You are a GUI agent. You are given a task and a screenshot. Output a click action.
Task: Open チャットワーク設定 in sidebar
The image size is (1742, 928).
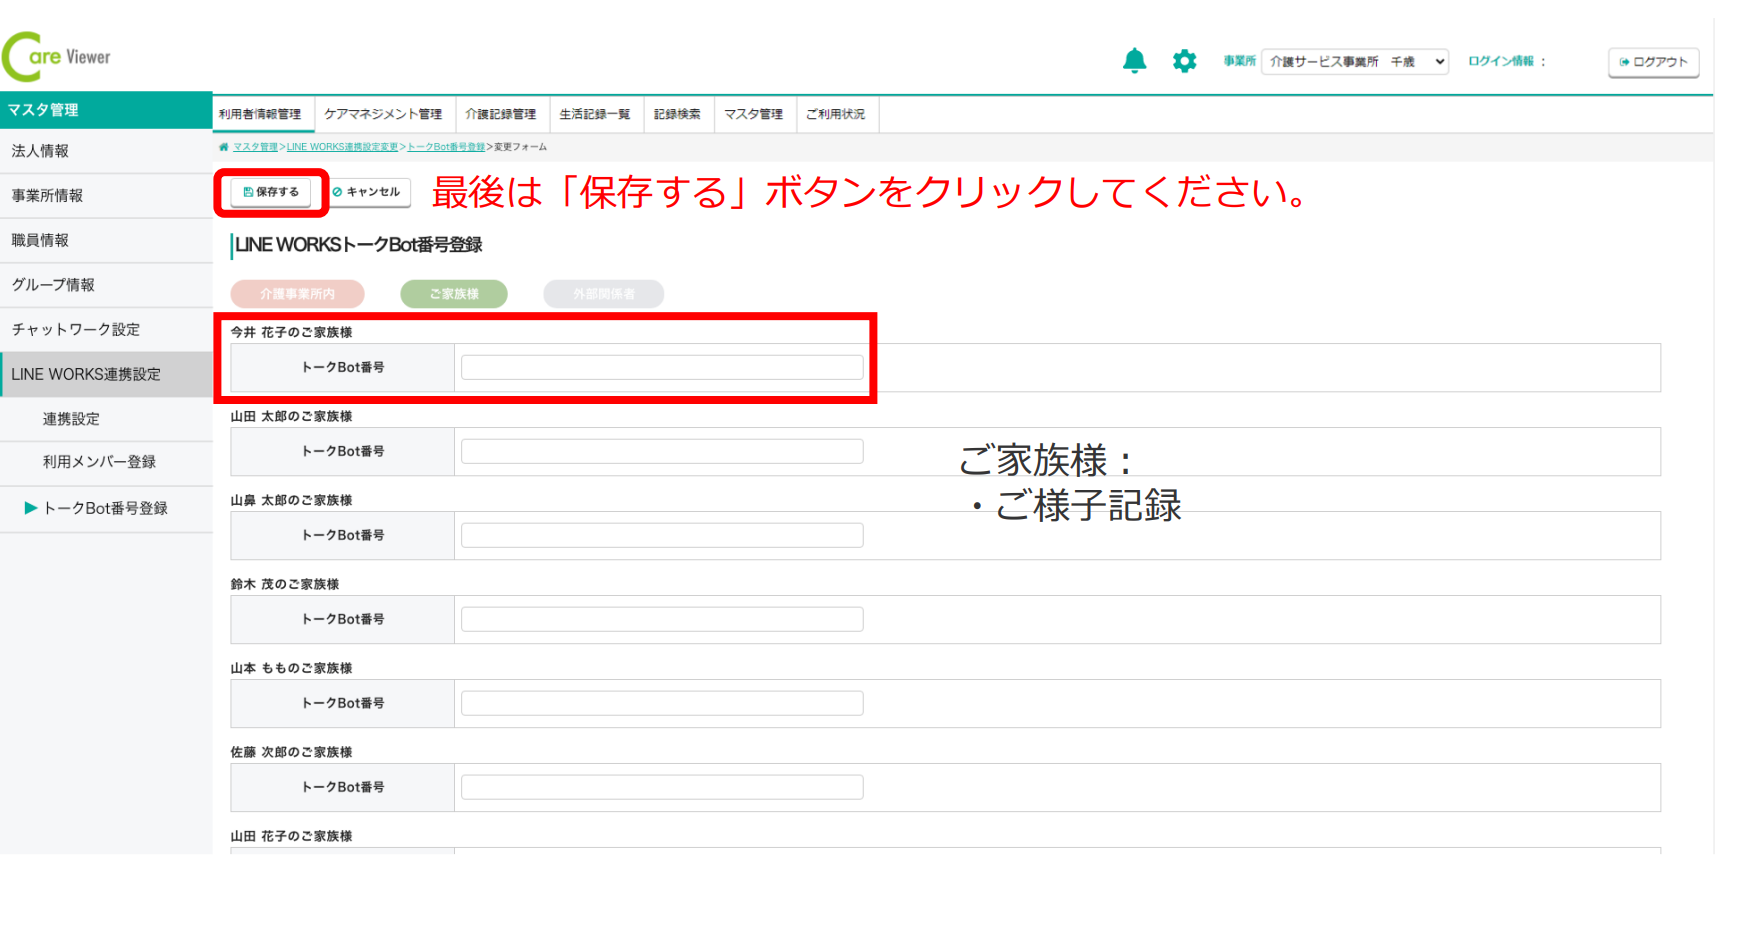point(76,329)
